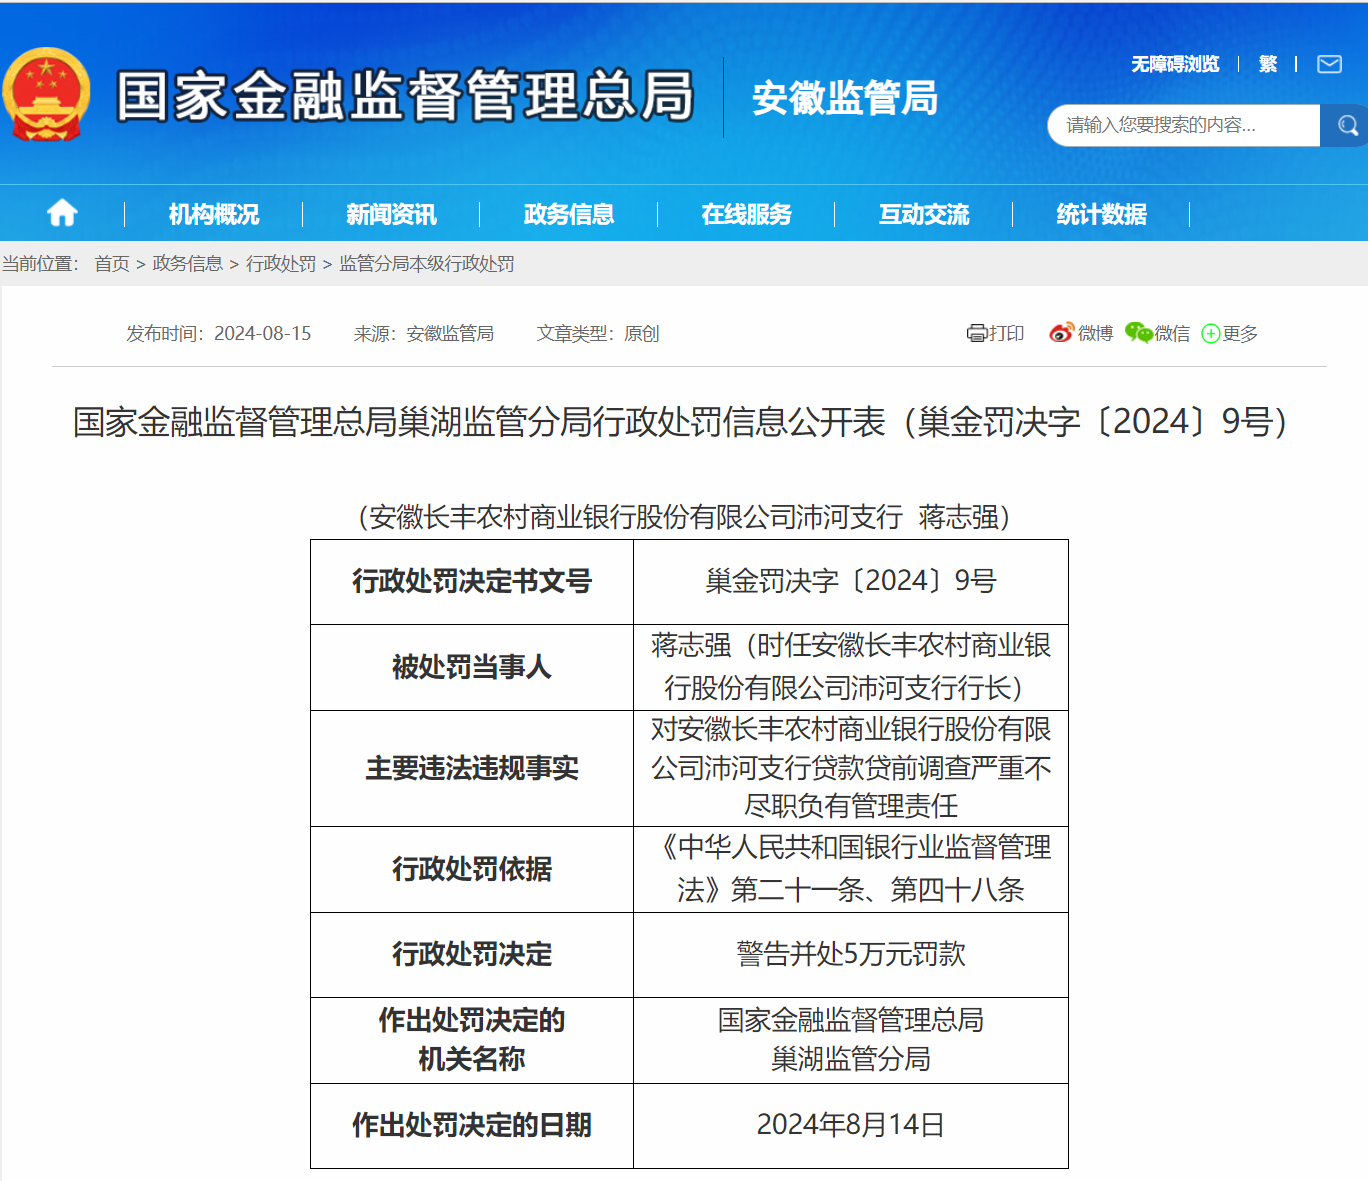
Task: Click the 微博 share label
Action: tap(1096, 333)
